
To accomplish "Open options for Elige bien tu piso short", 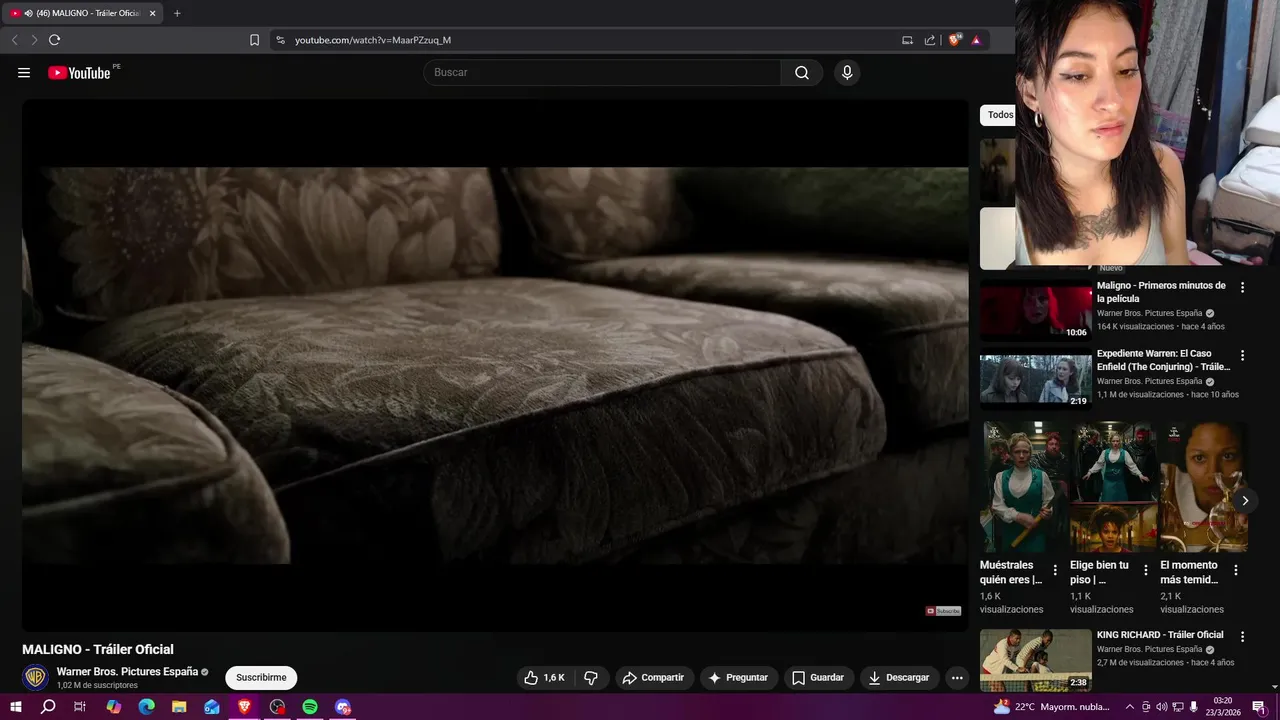I will (1146, 570).
